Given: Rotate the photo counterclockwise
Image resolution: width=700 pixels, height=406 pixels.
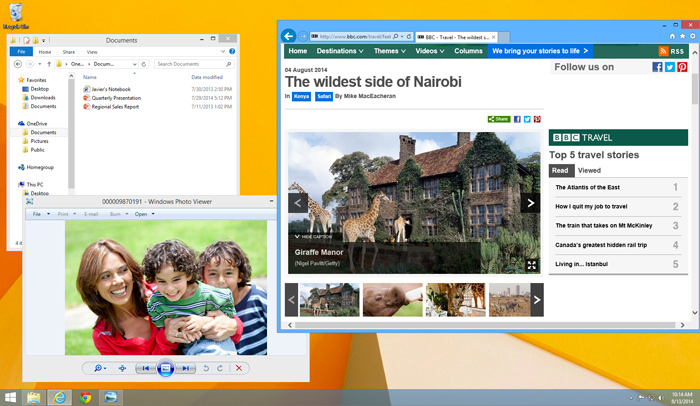Looking at the screenshot, I should pyautogui.click(x=206, y=369).
